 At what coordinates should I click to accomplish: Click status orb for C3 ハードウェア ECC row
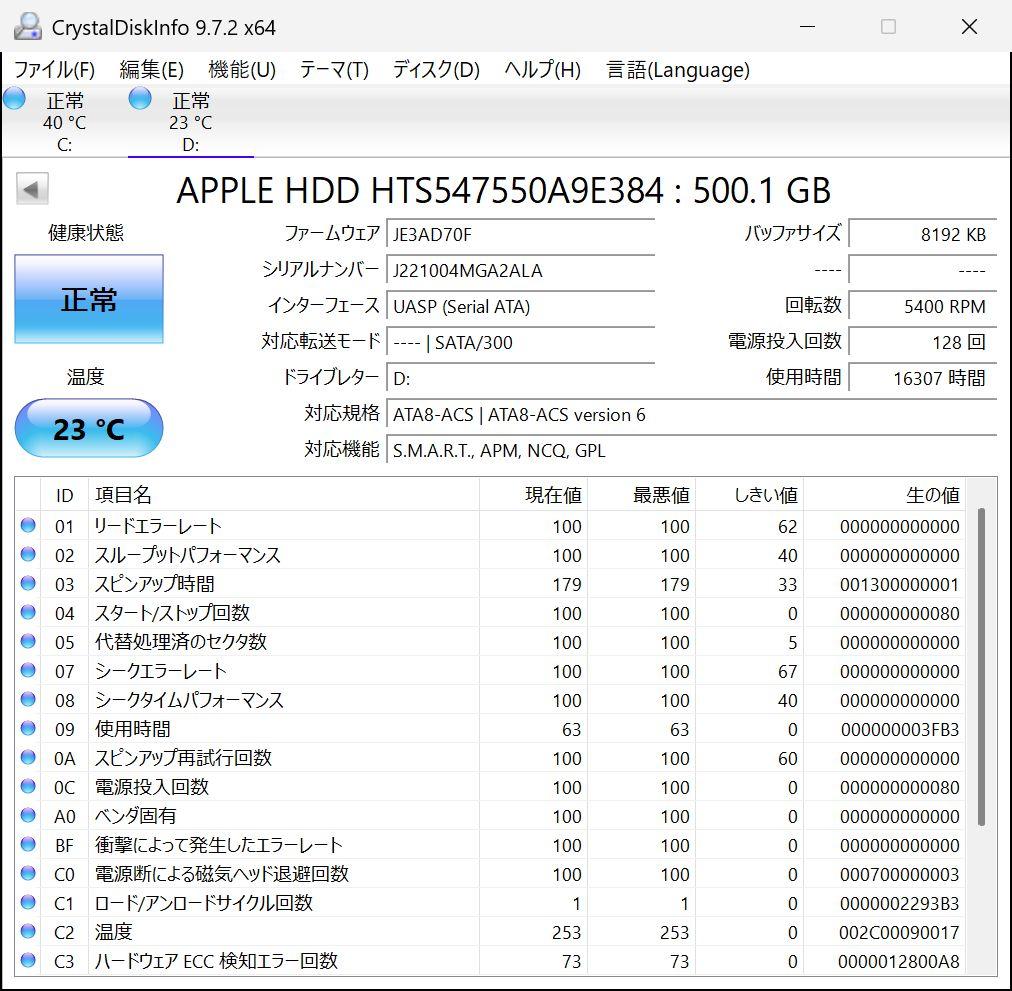point(28,961)
